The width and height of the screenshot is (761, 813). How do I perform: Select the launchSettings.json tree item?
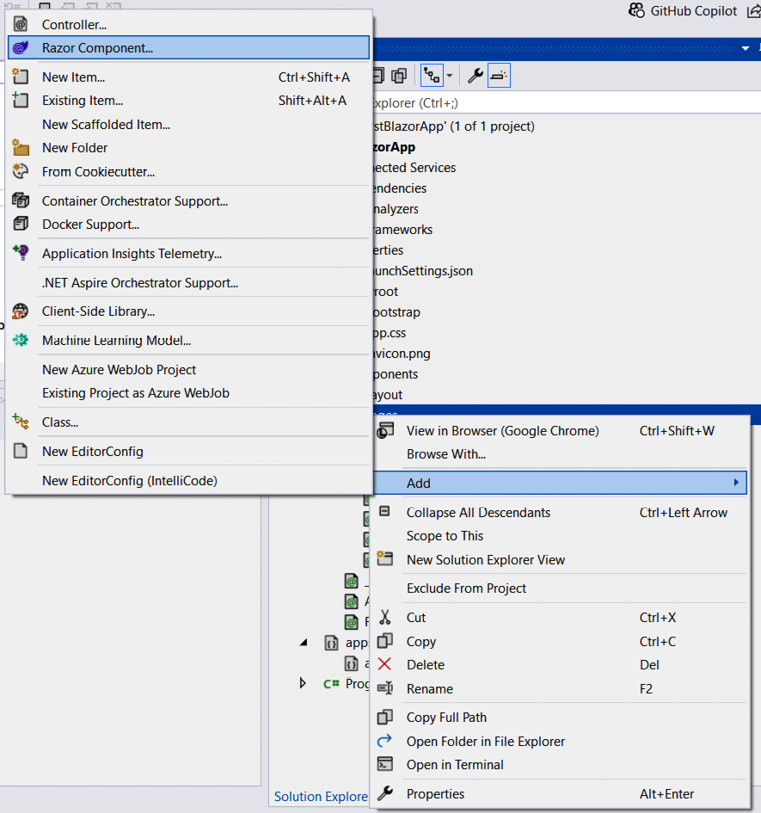pos(422,271)
